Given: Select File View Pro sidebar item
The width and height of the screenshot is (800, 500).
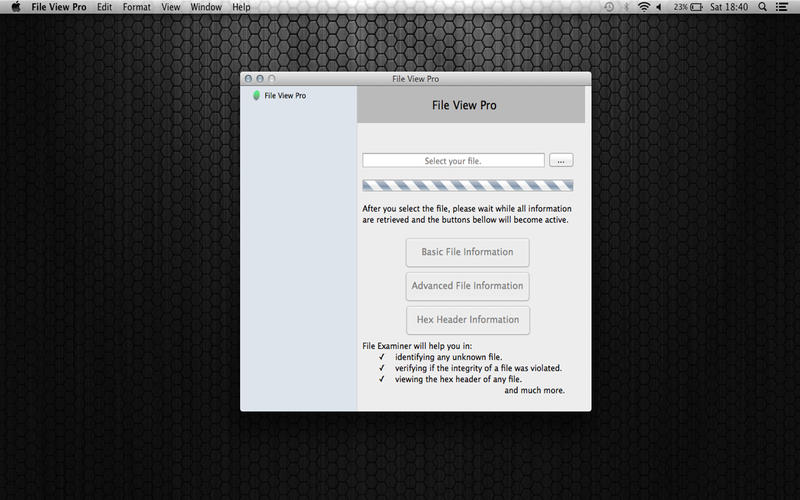Looking at the screenshot, I should 284,96.
